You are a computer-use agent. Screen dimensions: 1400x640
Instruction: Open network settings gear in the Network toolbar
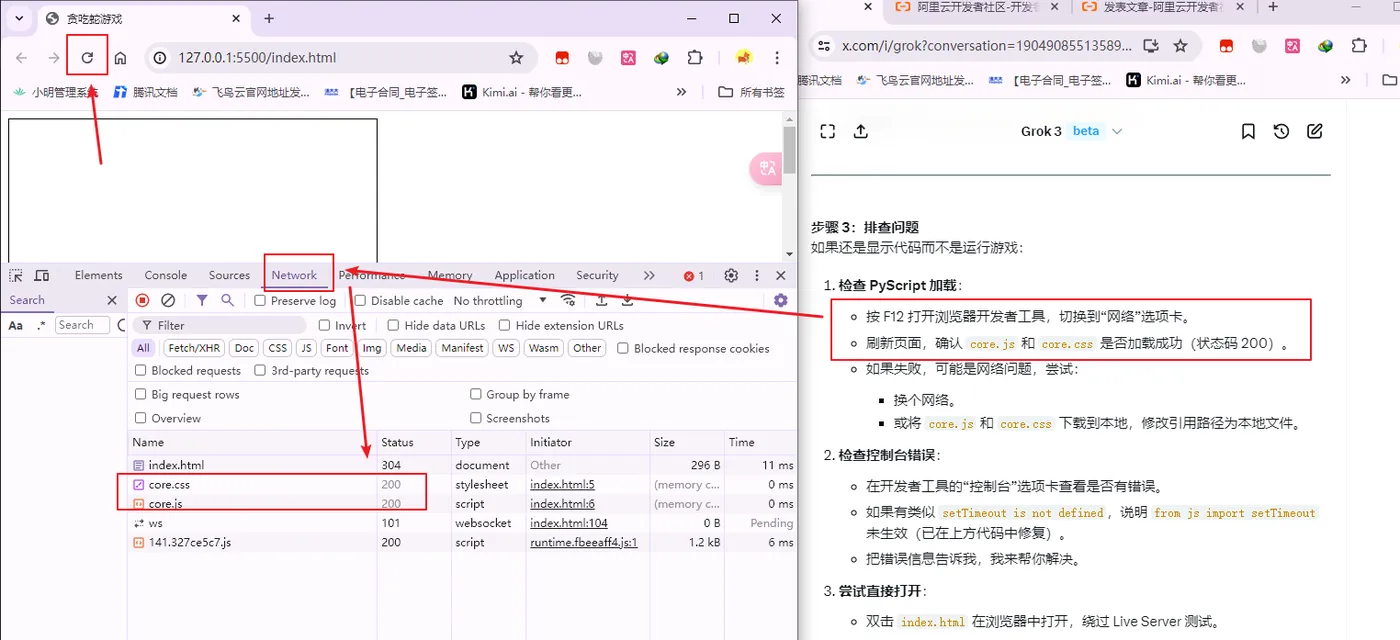coord(781,300)
